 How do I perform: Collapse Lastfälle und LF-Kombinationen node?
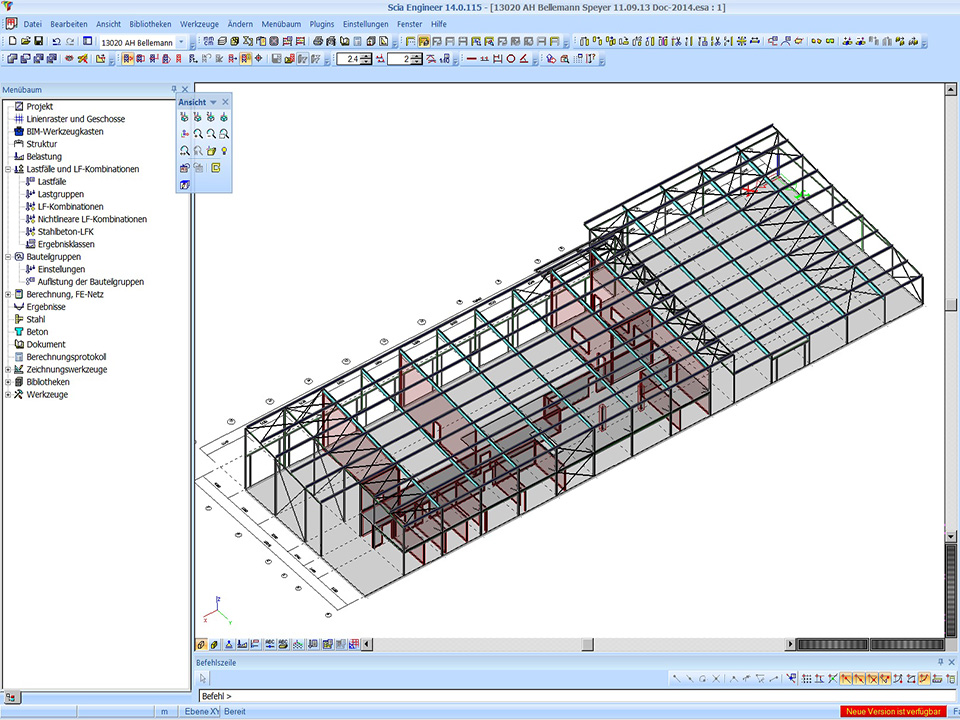(x=8, y=170)
